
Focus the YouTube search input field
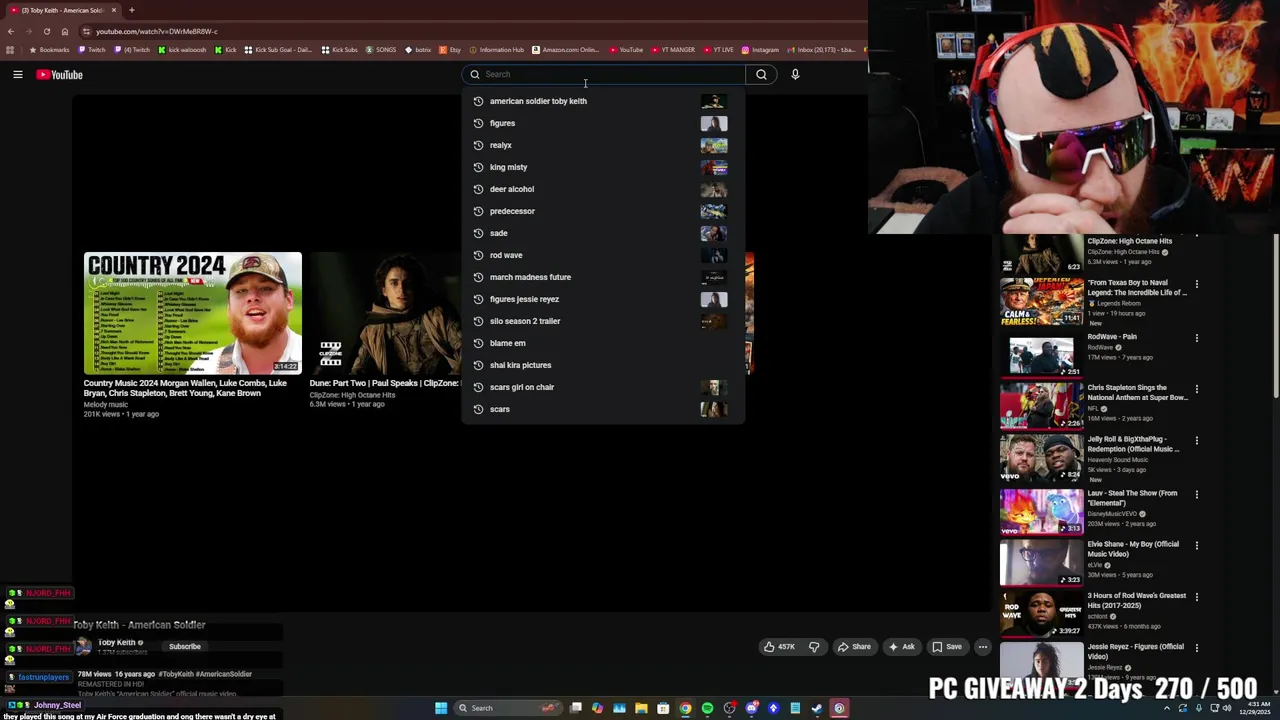(603, 74)
